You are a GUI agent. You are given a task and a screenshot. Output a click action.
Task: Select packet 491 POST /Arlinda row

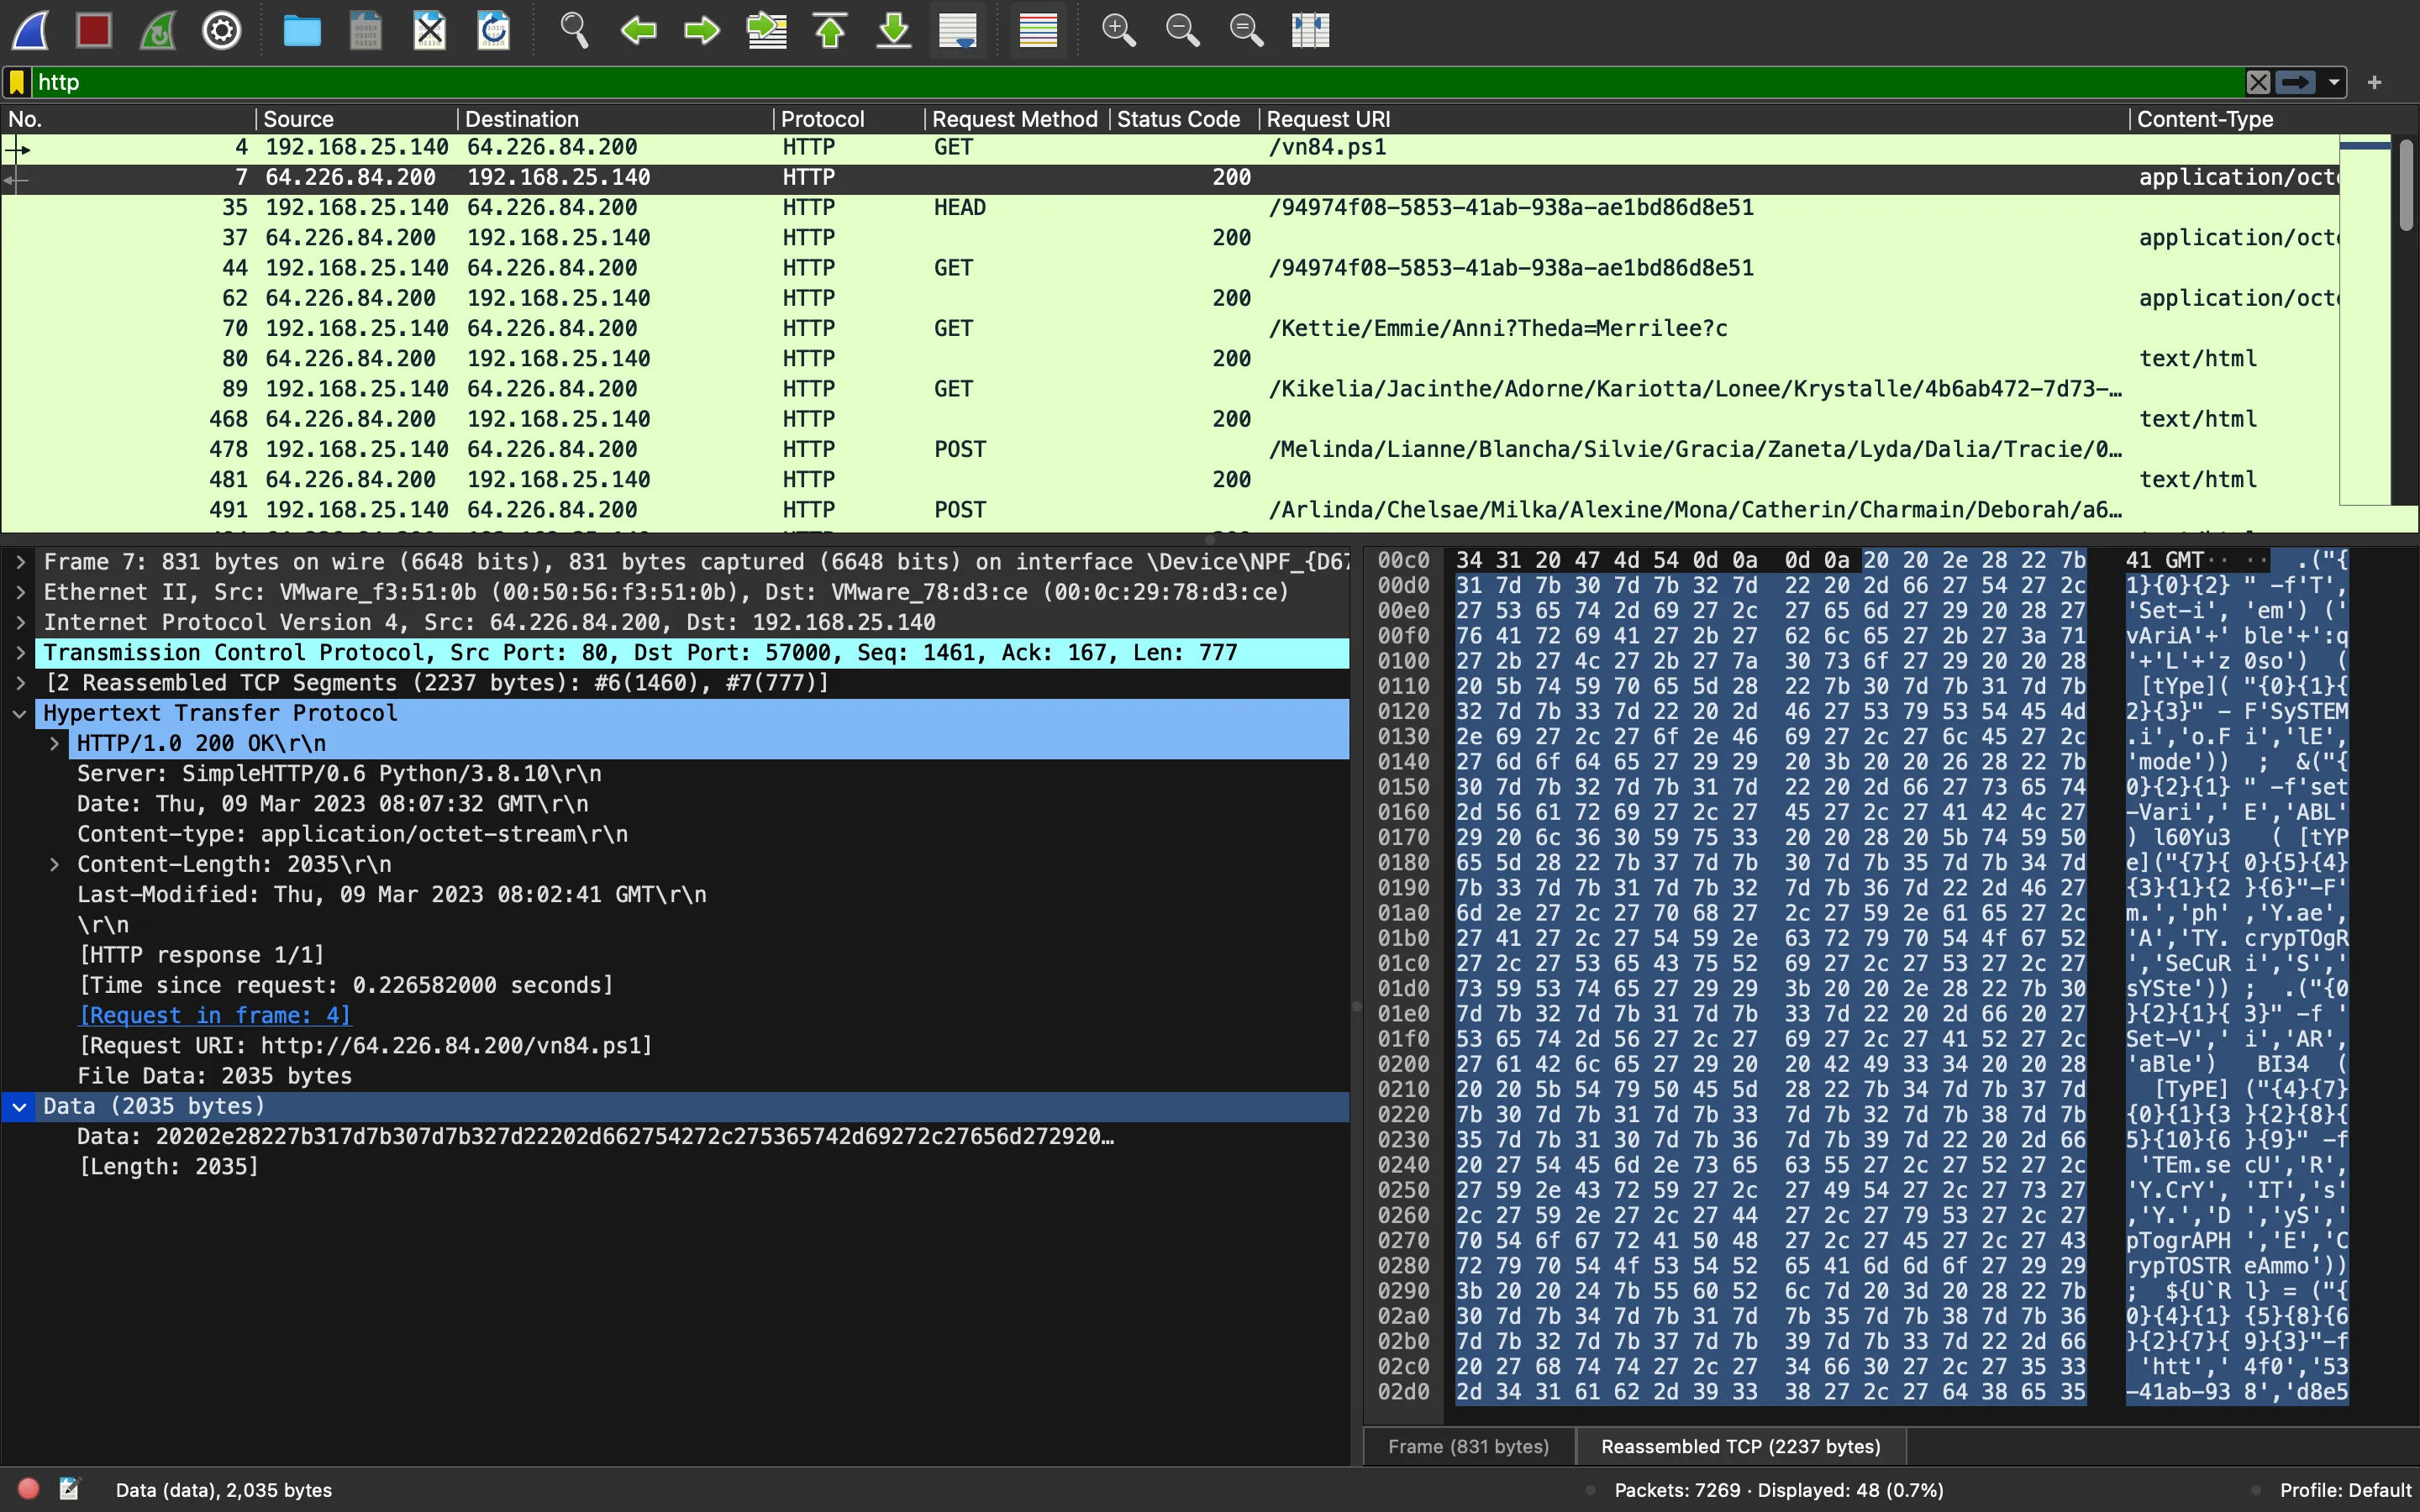tap(1170, 510)
